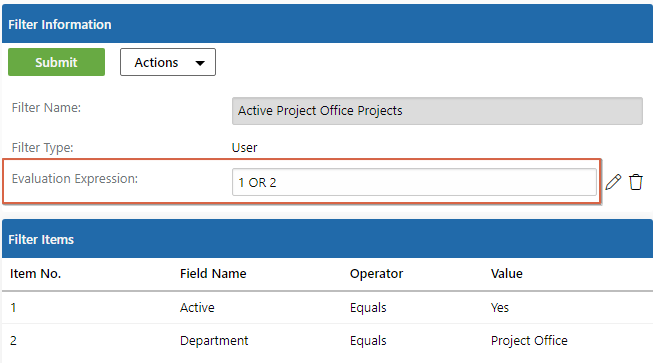Image resolution: width=653 pixels, height=363 pixels.
Task: Open the Actions dropdown
Action: (x=168, y=62)
